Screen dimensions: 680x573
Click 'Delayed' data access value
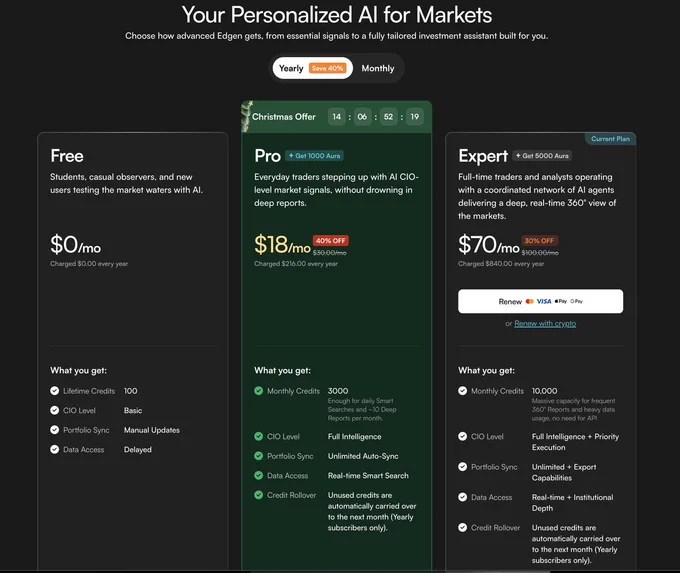tap(138, 449)
